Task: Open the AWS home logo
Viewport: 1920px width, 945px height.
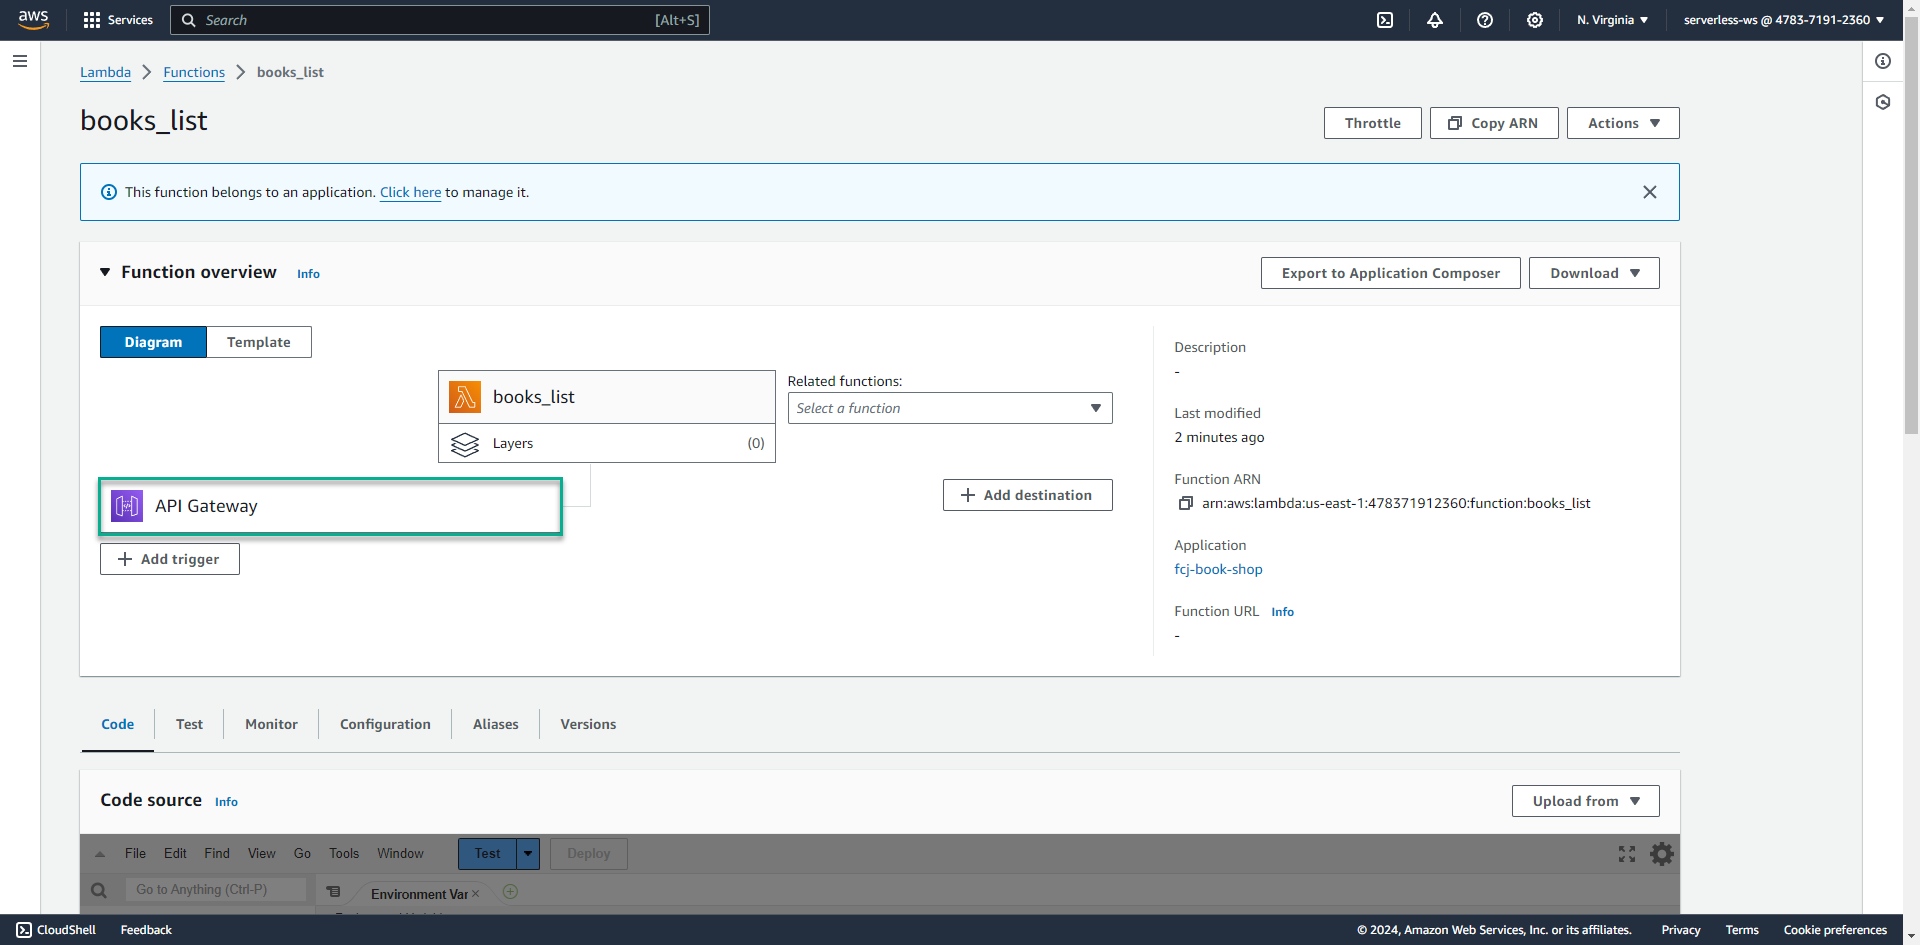Action: 33,19
